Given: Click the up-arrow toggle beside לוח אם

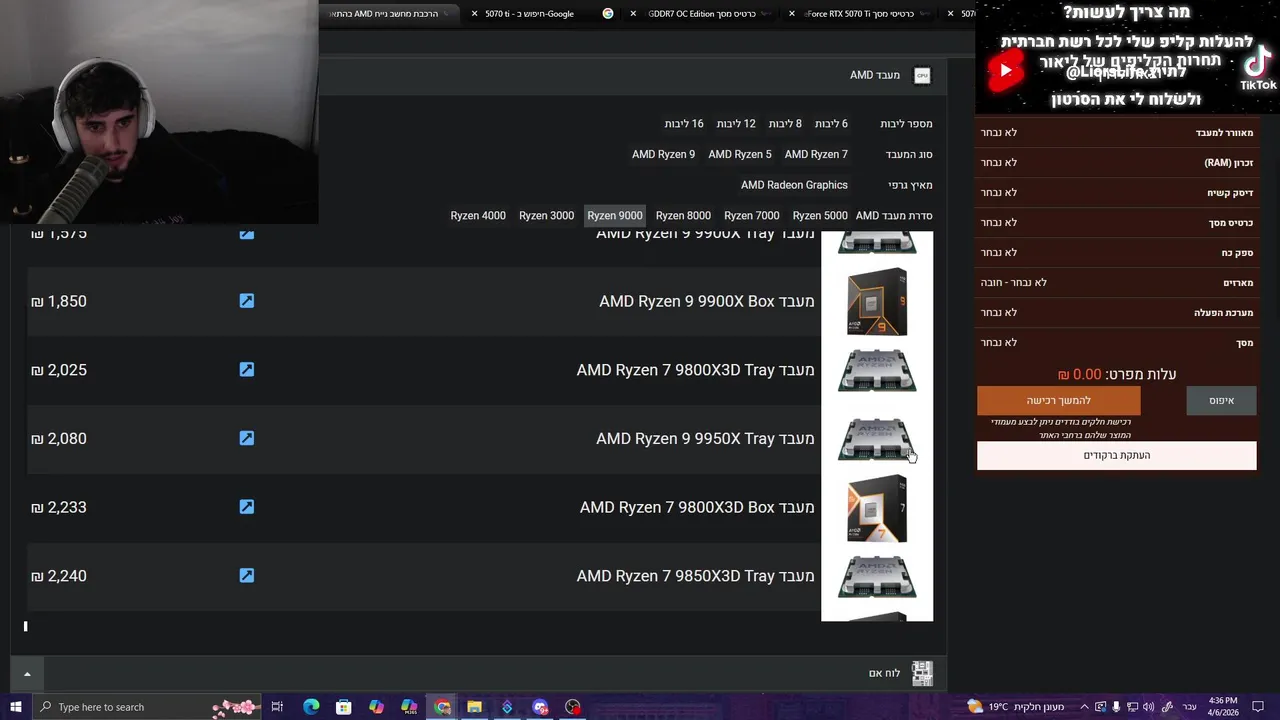Looking at the screenshot, I should (27, 674).
